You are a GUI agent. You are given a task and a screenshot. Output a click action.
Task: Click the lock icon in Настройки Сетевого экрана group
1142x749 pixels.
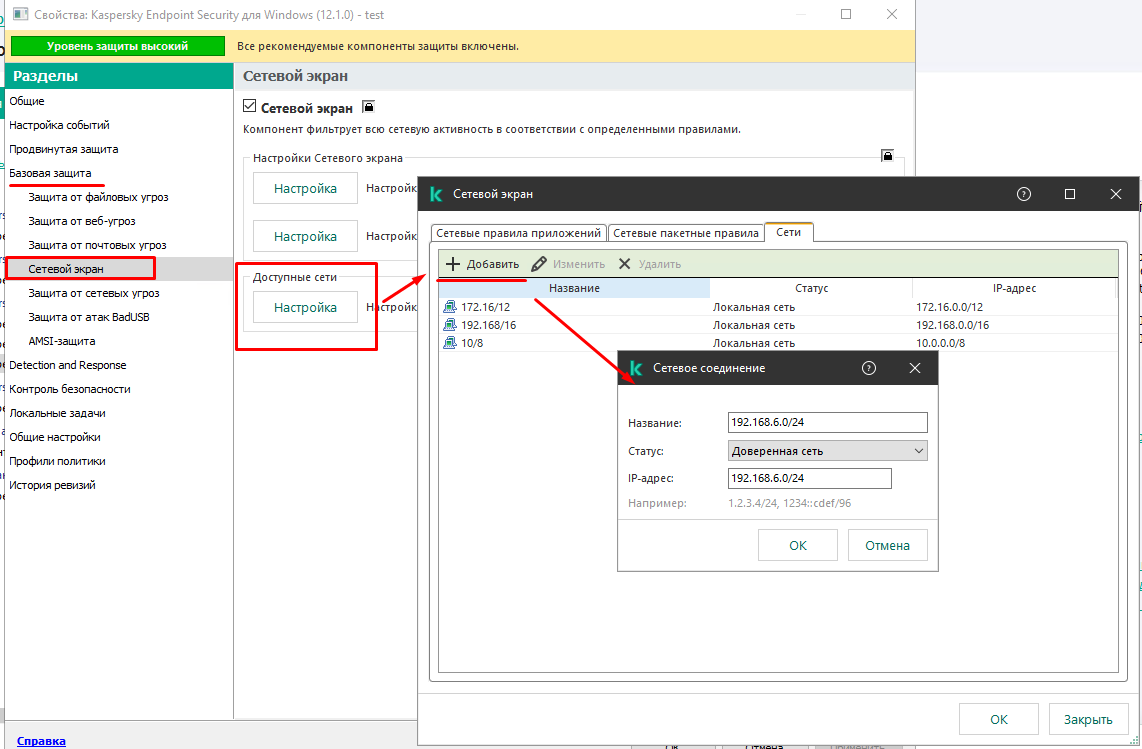click(x=887, y=156)
